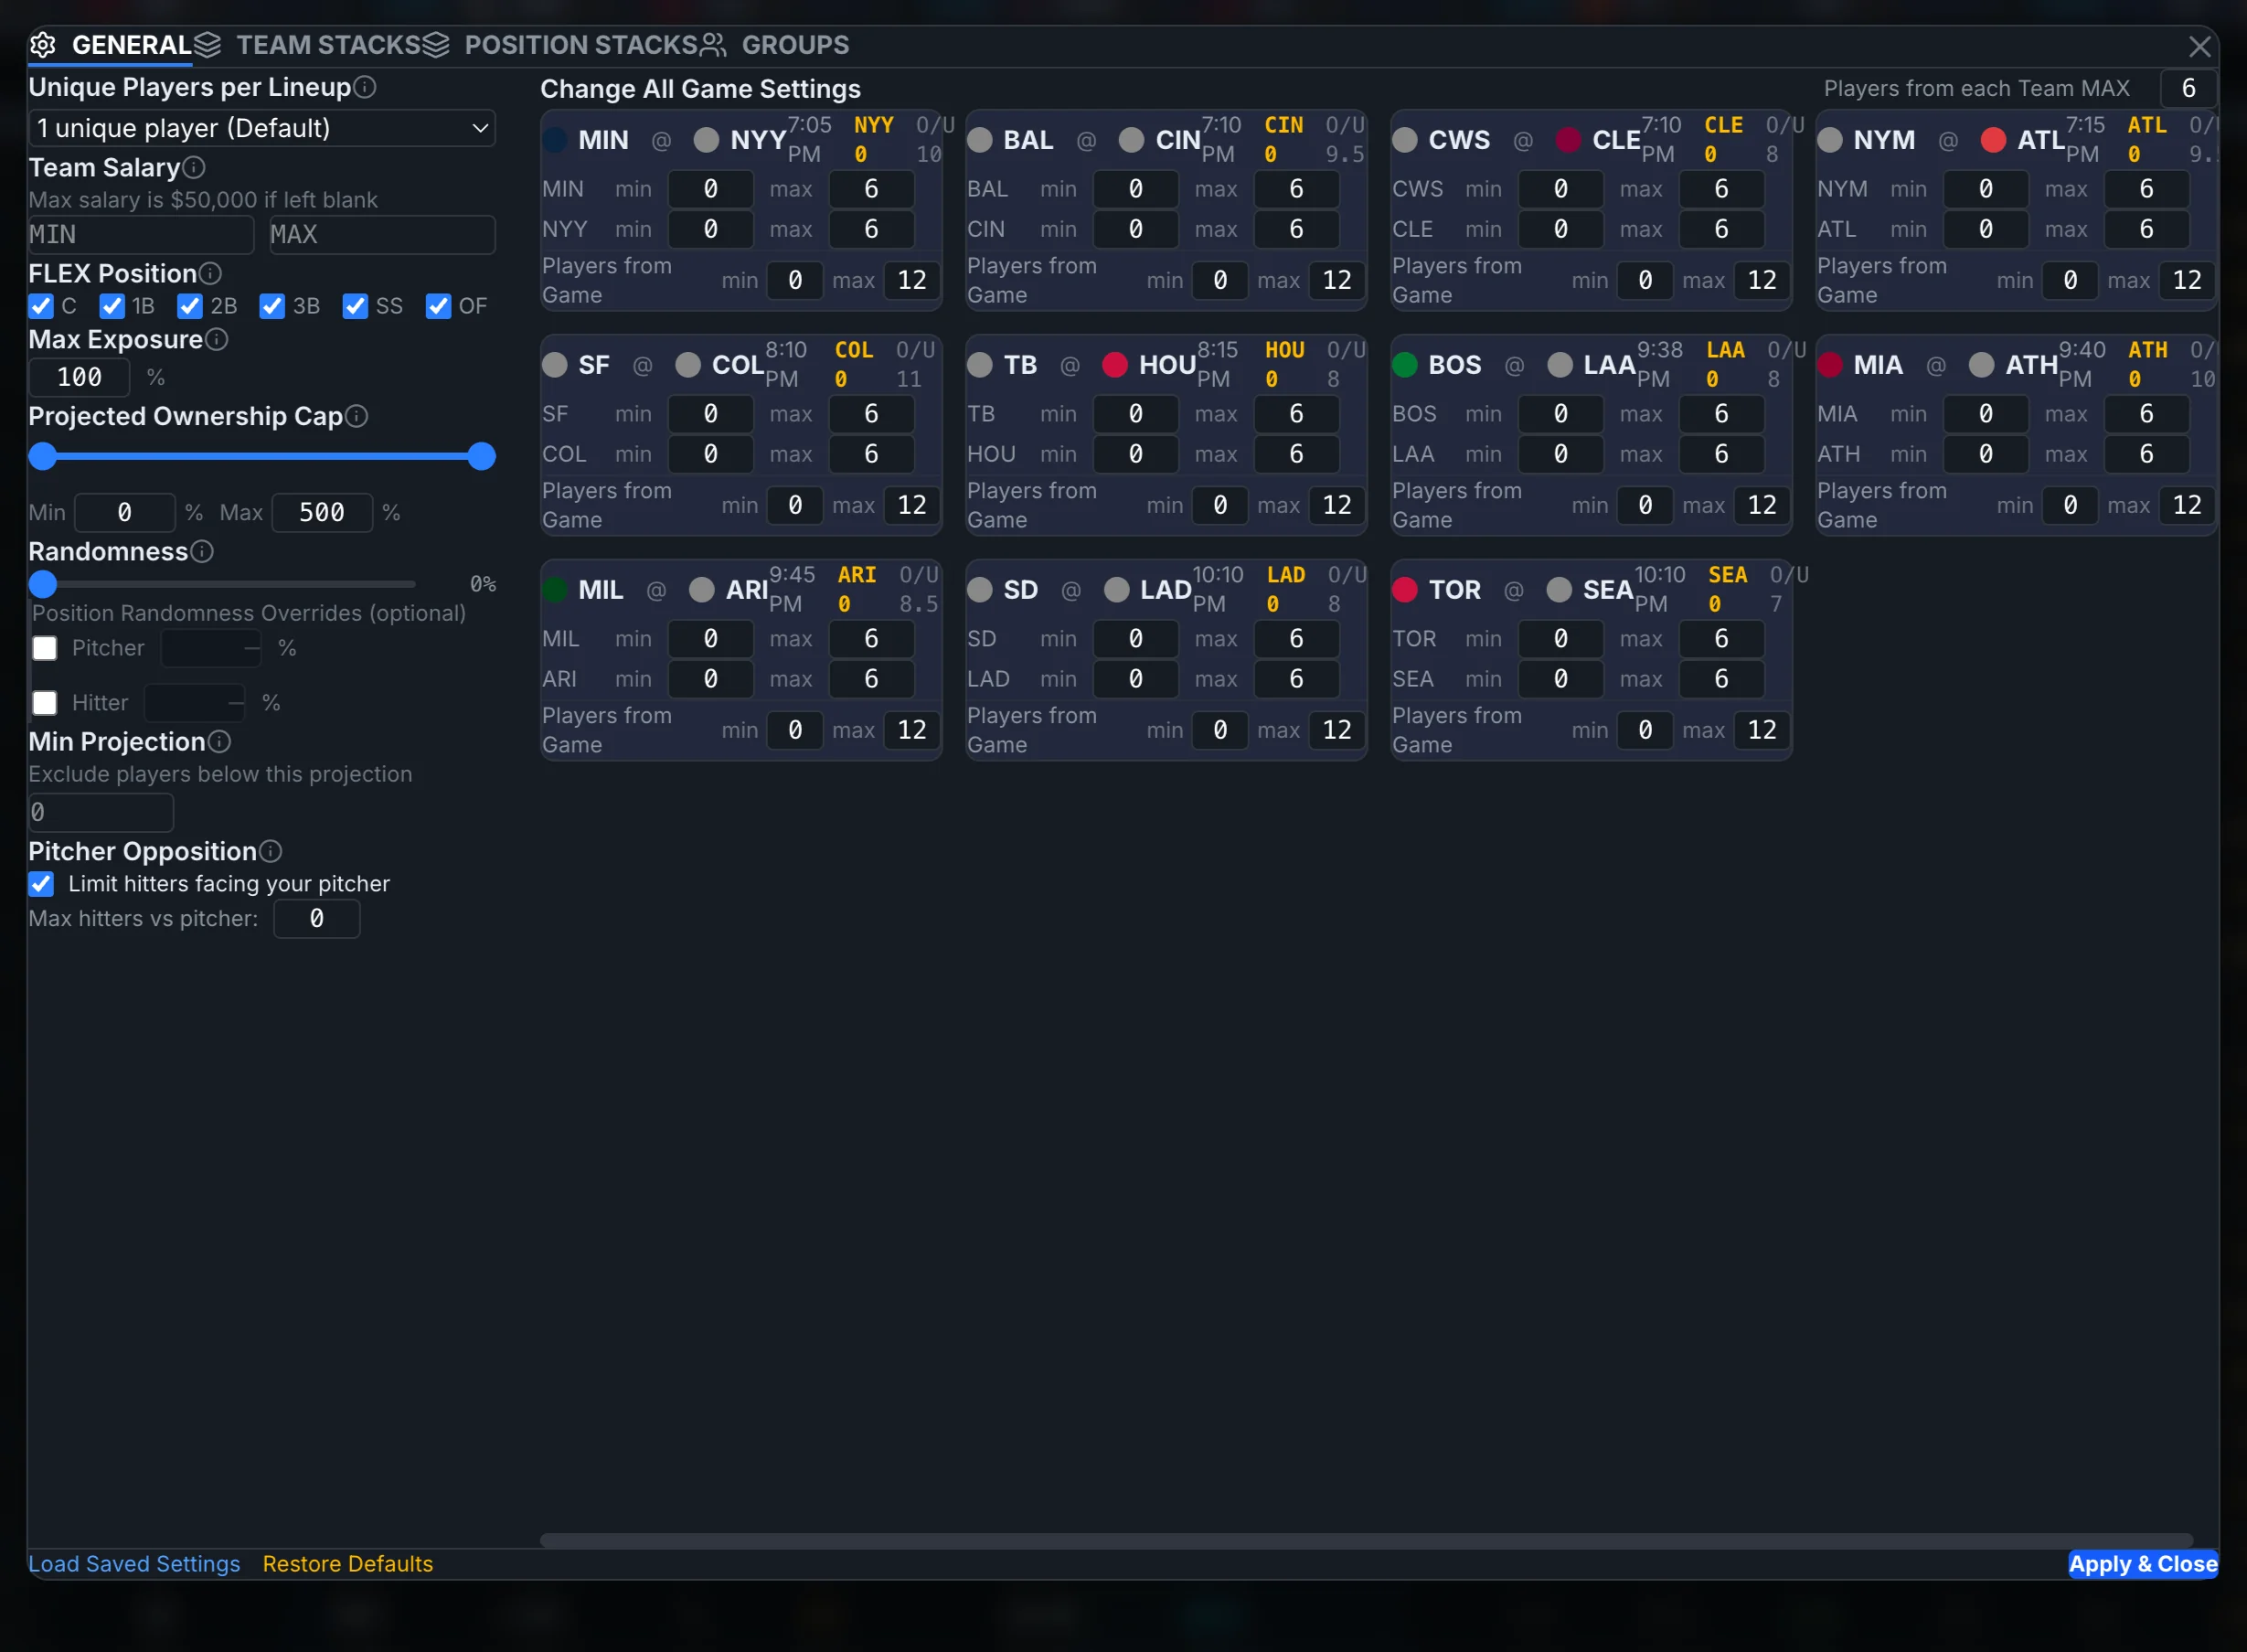Click the NYY team logo in the first game
The width and height of the screenshot is (2247, 1652).
click(706, 140)
